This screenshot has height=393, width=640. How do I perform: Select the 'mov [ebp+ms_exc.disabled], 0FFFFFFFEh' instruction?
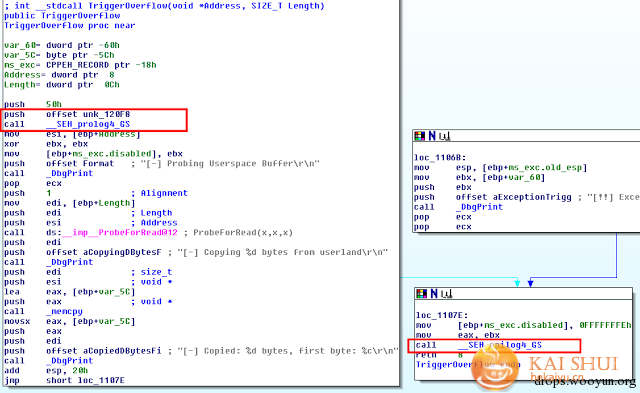pyautogui.click(x=523, y=325)
